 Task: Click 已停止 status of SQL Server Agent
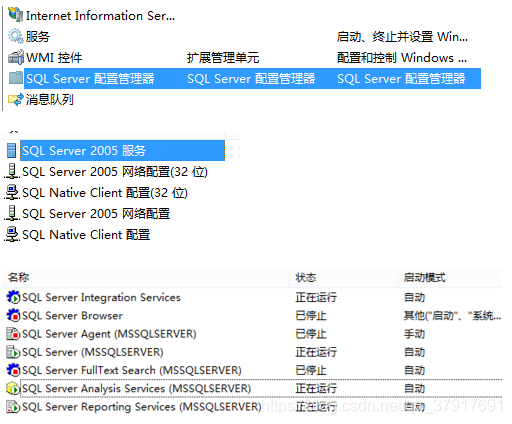click(x=311, y=334)
